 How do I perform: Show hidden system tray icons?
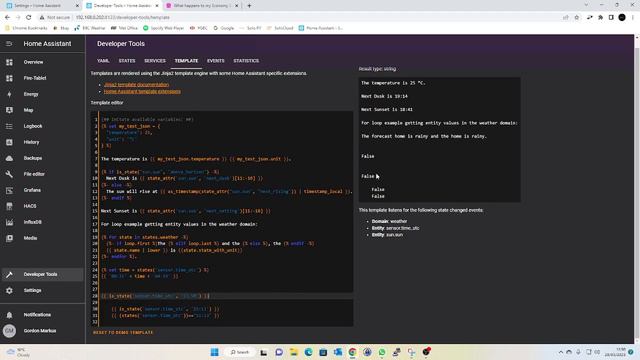[x=560, y=352]
